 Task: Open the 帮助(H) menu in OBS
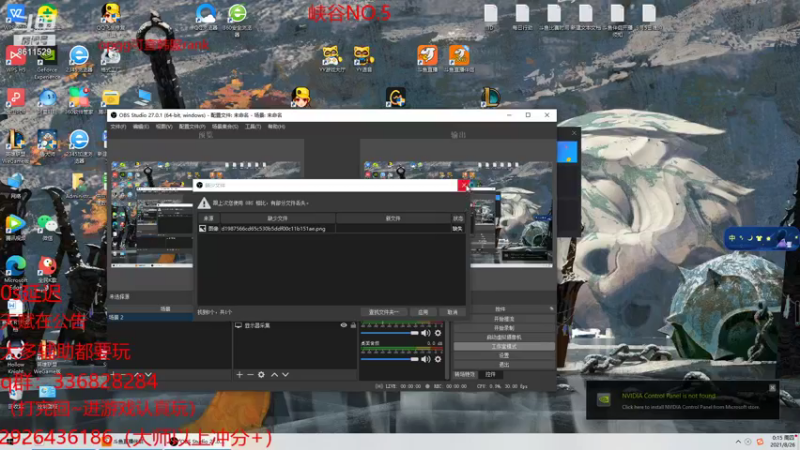(x=276, y=127)
